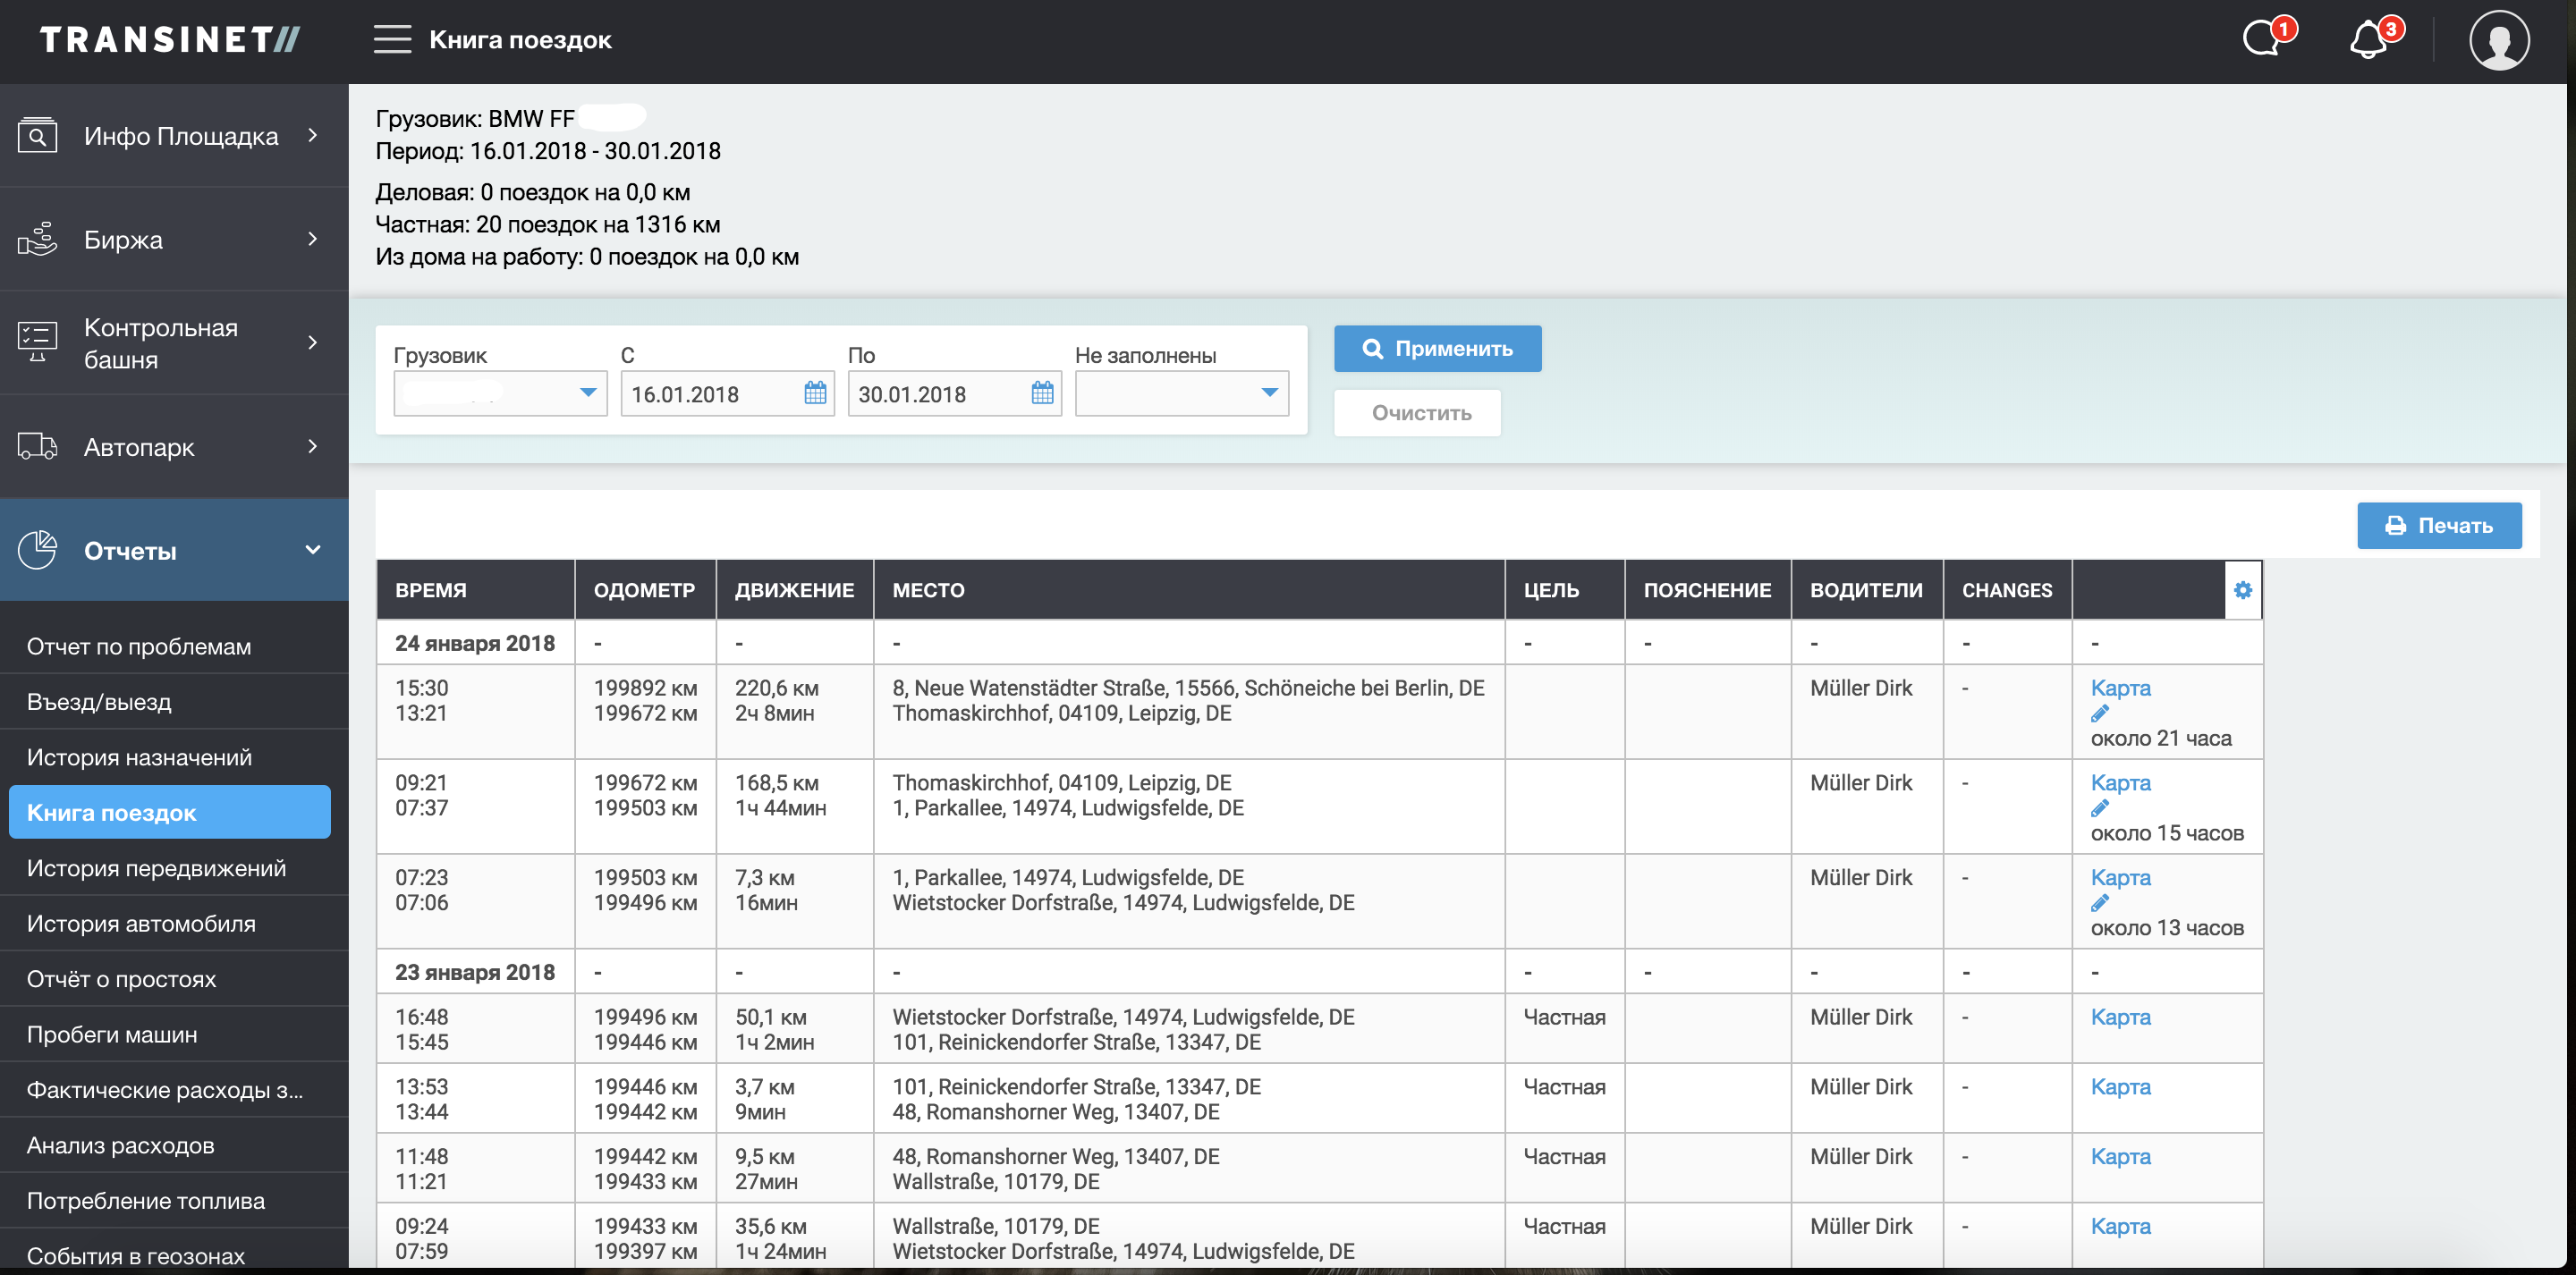The image size is (2576, 1275).
Task: Click the Печать button
Action: click(x=2438, y=526)
